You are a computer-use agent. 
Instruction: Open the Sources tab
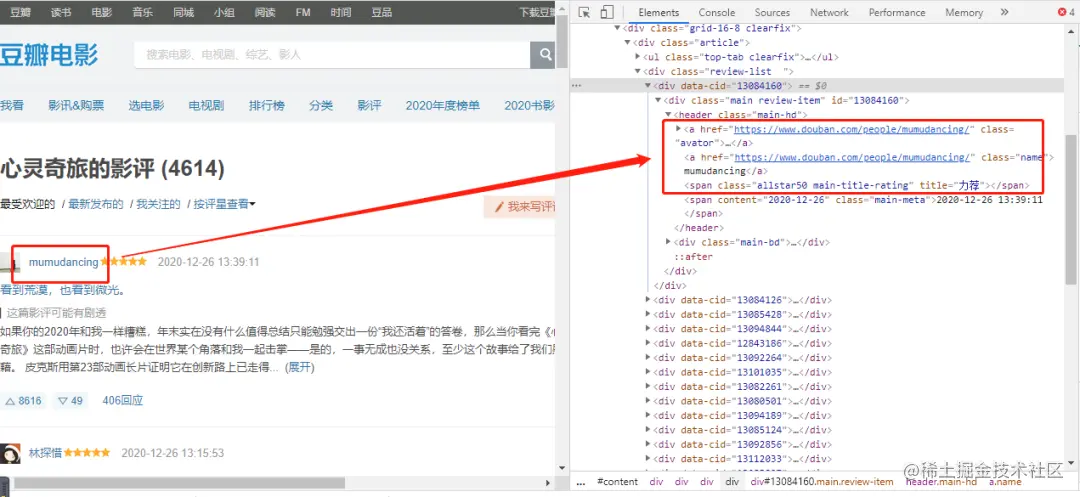[772, 12]
